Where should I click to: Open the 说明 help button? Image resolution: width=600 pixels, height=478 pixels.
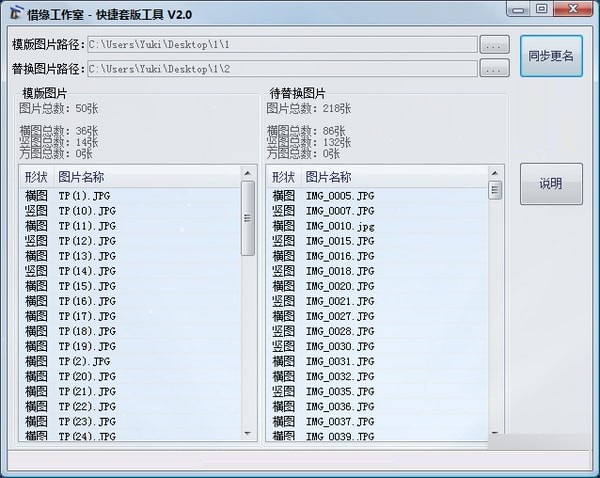point(551,184)
